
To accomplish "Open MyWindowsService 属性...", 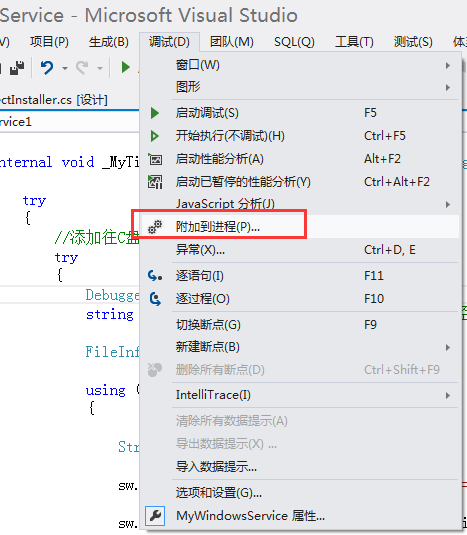I will click(x=300, y=516).
